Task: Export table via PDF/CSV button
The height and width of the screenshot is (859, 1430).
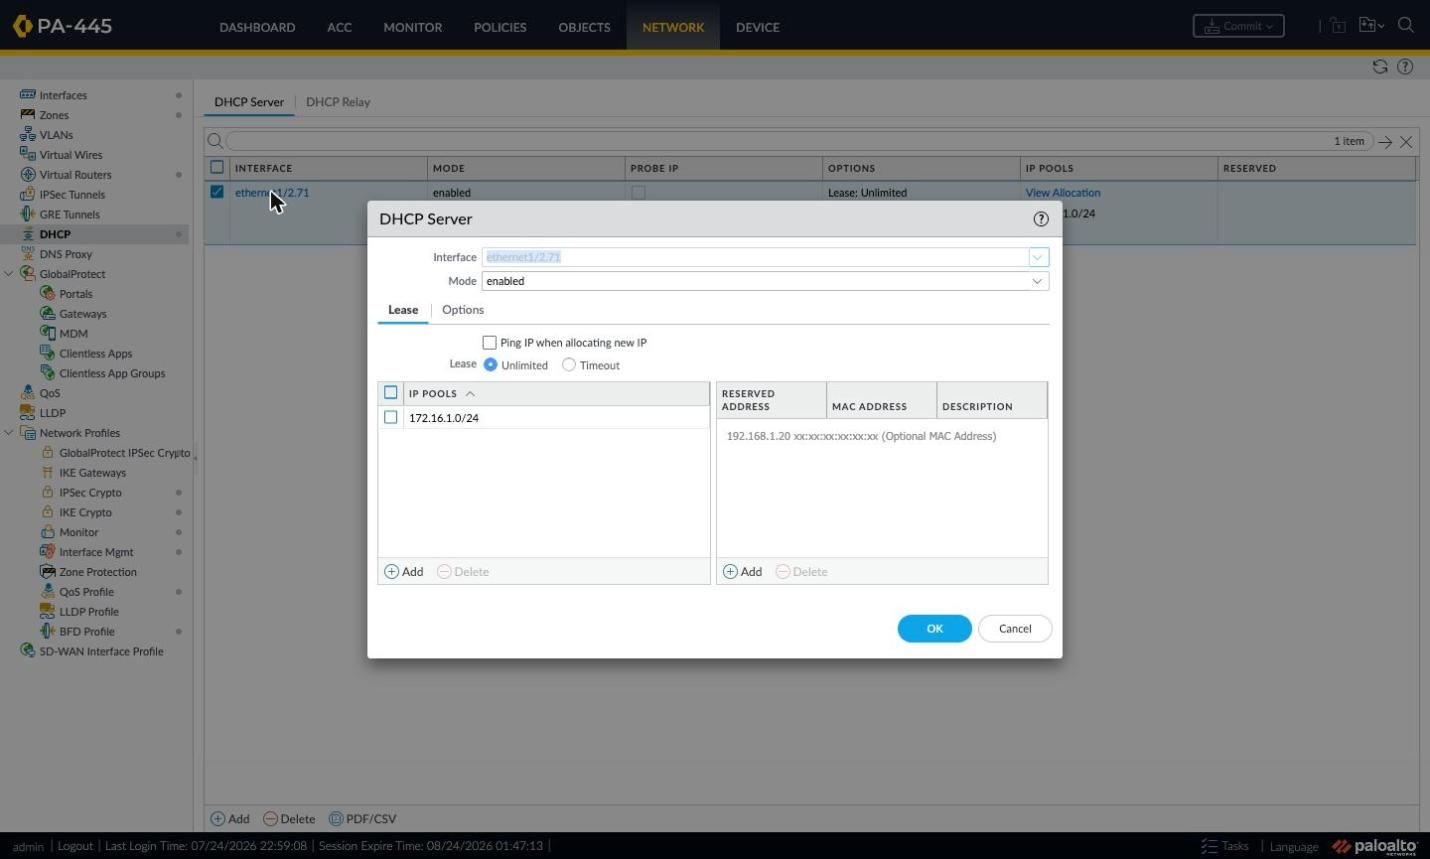Action: click(363, 819)
